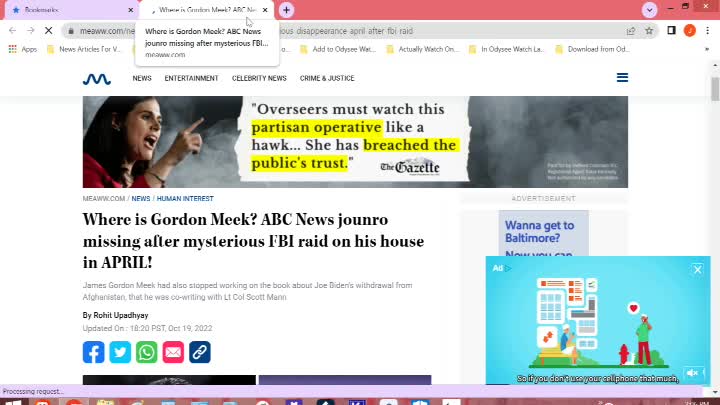The width and height of the screenshot is (720, 405).
Task: Open the Chrome profile avatar
Action: click(690, 30)
